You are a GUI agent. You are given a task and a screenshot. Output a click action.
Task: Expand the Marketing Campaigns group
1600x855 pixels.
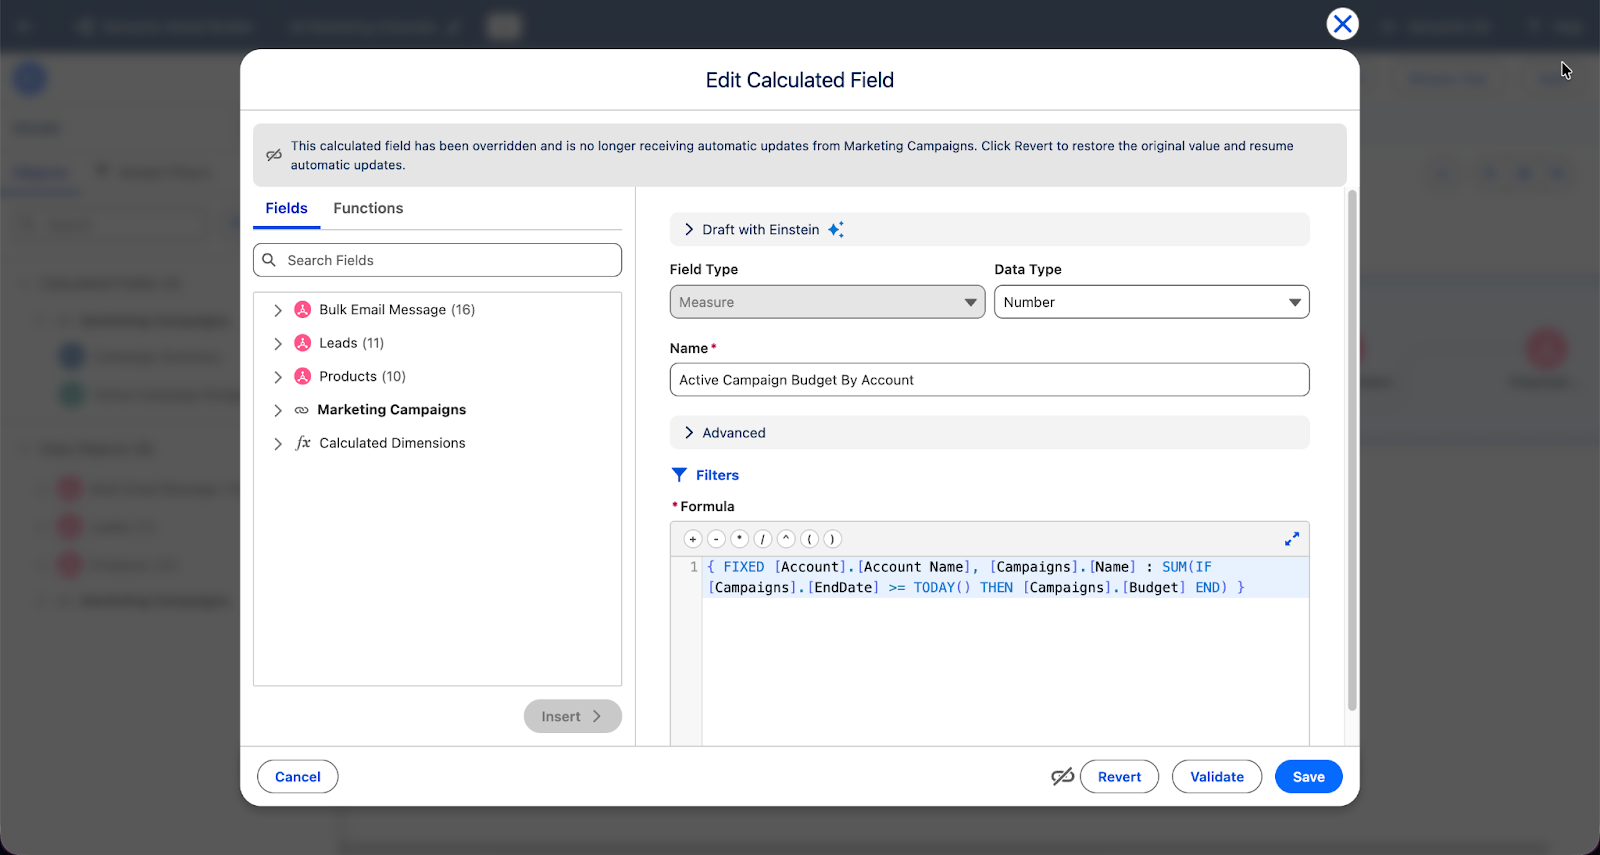point(278,410)
